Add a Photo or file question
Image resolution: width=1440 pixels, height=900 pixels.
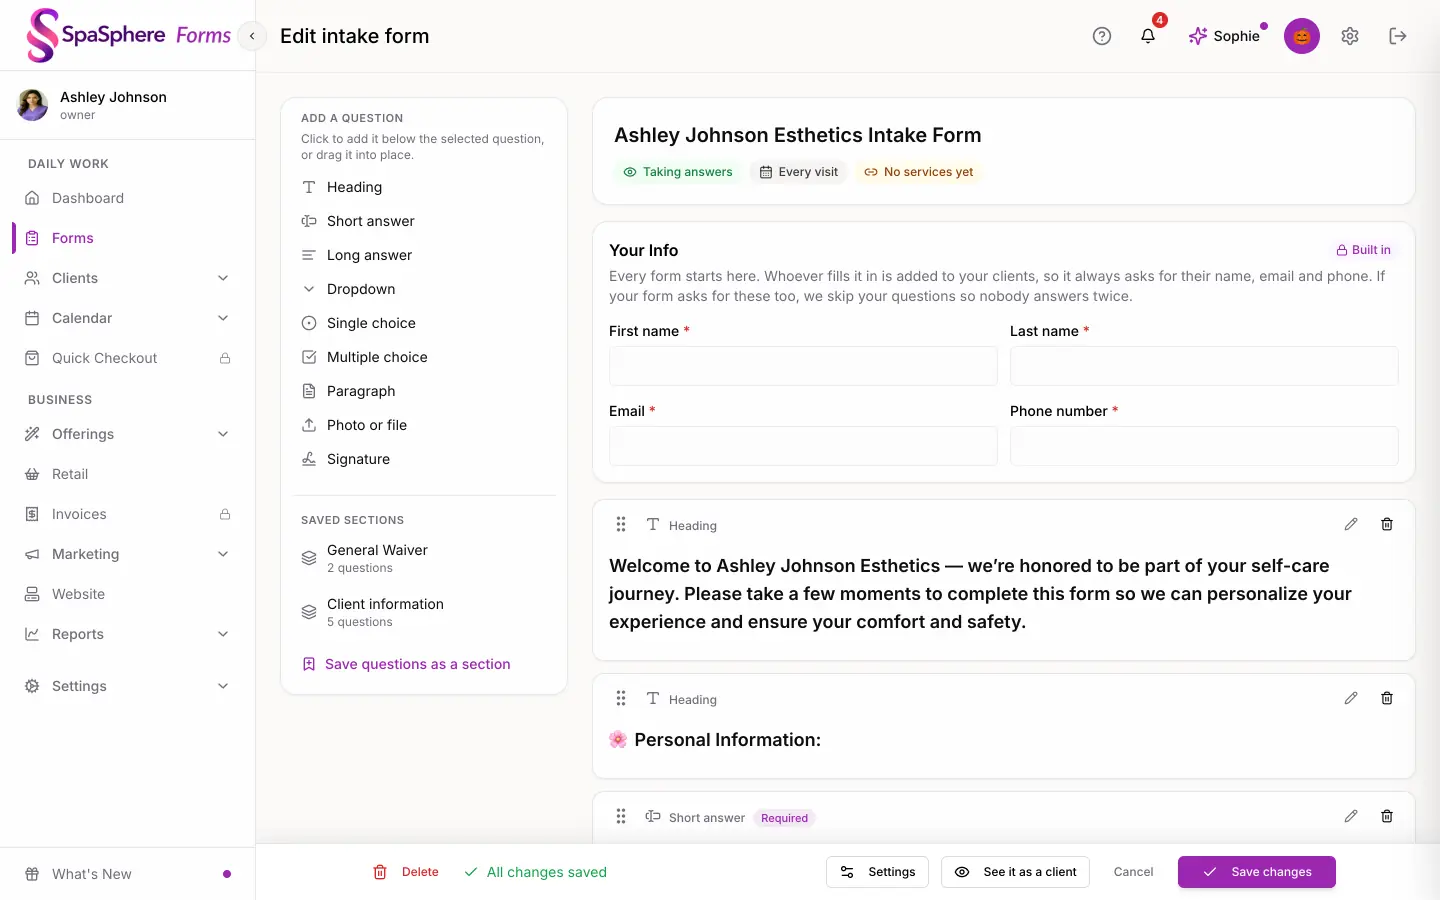coord(424,425)
